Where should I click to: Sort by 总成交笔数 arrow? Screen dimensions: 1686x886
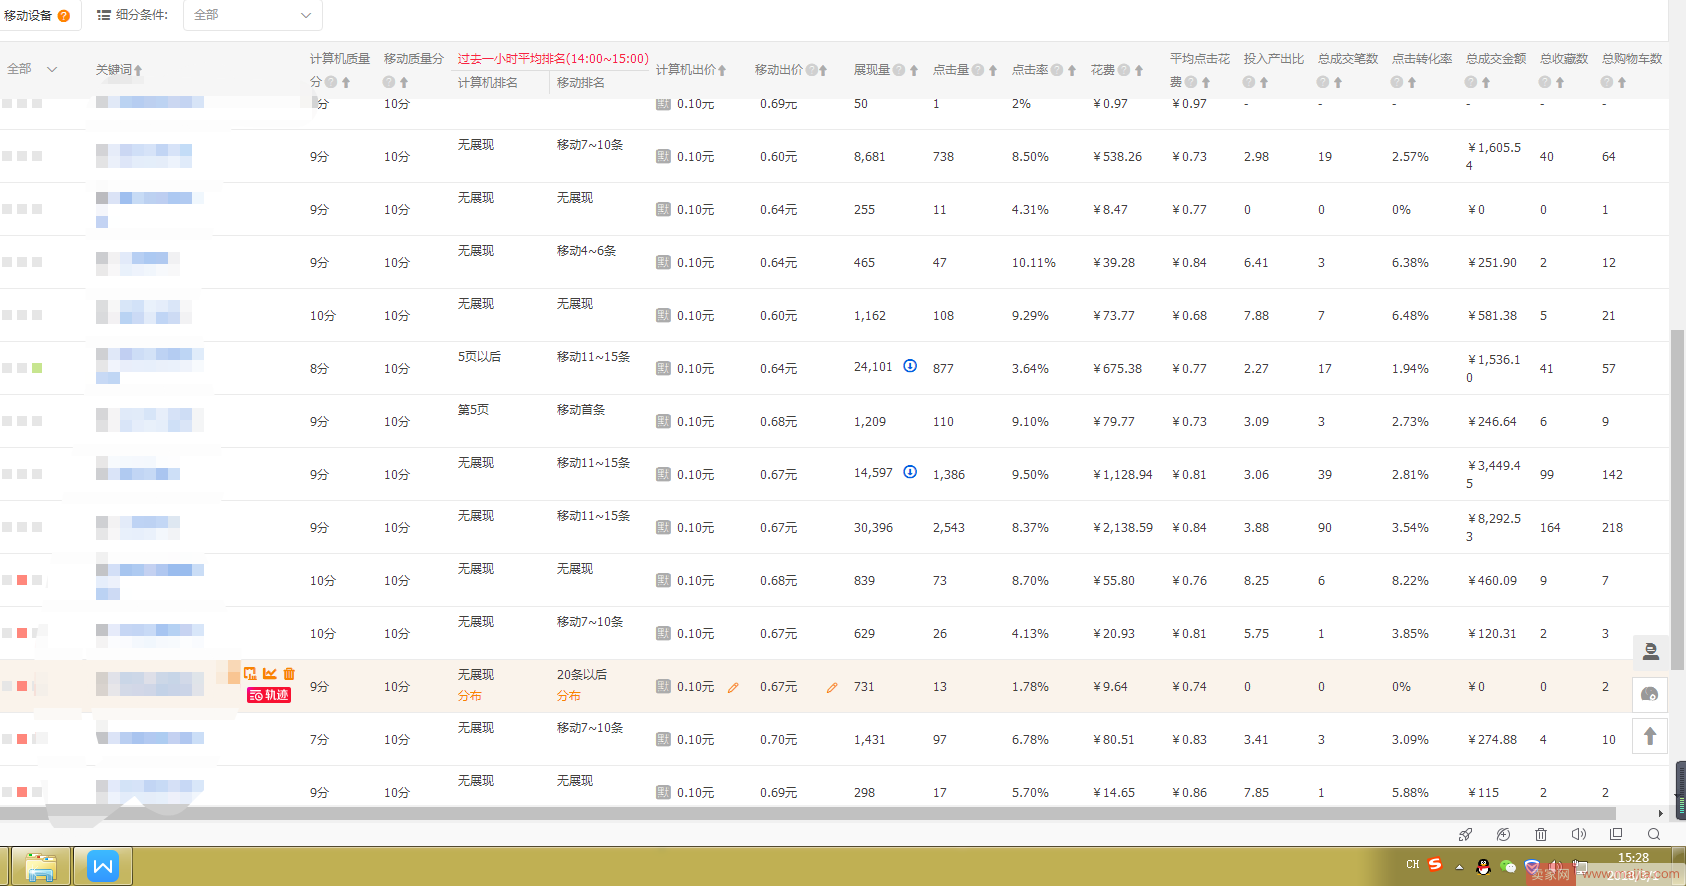[x=1338, y=82]
